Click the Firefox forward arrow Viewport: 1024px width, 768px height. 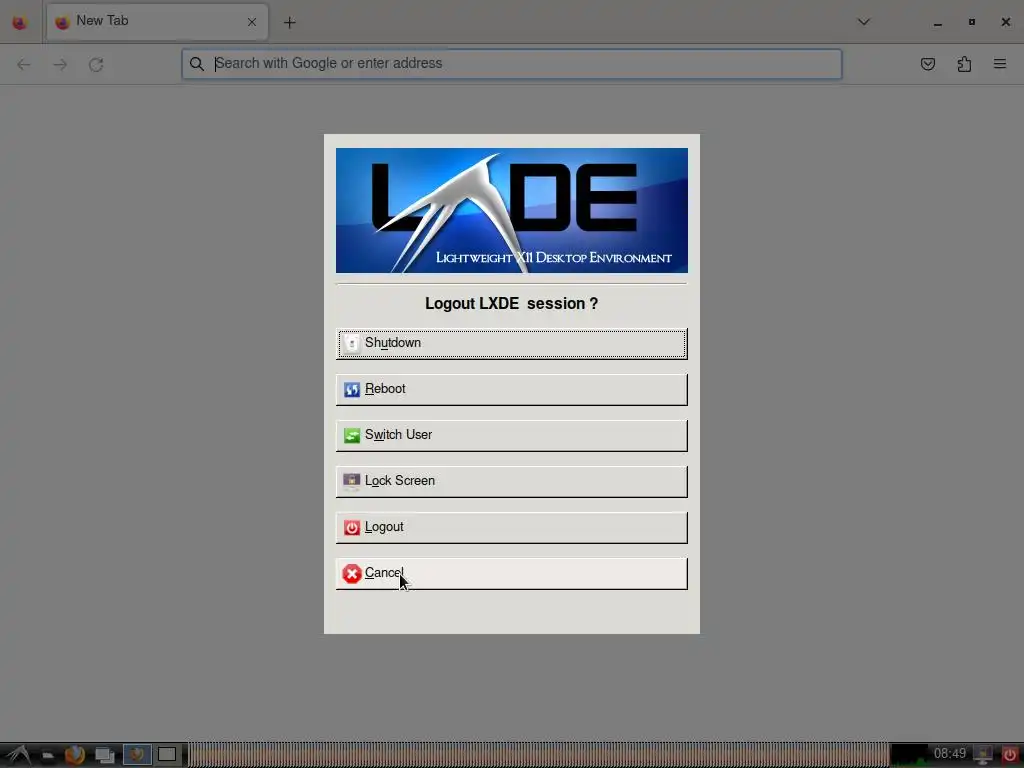pos(60,64)
